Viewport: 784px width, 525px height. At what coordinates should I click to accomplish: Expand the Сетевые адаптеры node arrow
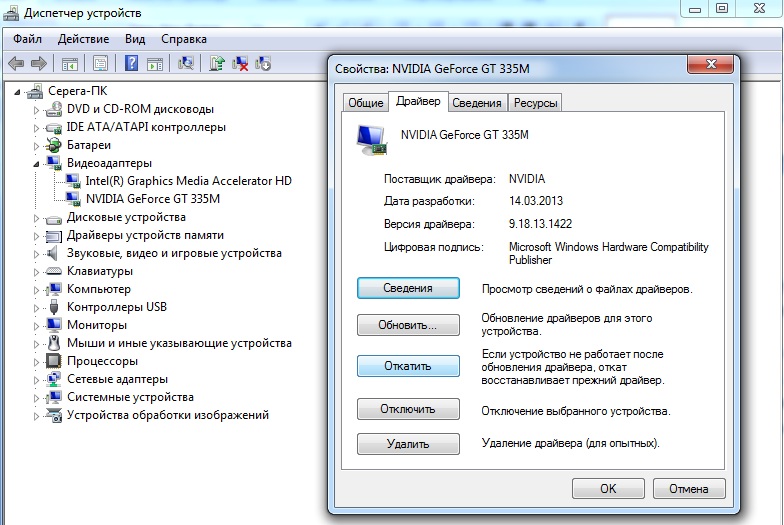pyautogui.click(x=36, y=380)
